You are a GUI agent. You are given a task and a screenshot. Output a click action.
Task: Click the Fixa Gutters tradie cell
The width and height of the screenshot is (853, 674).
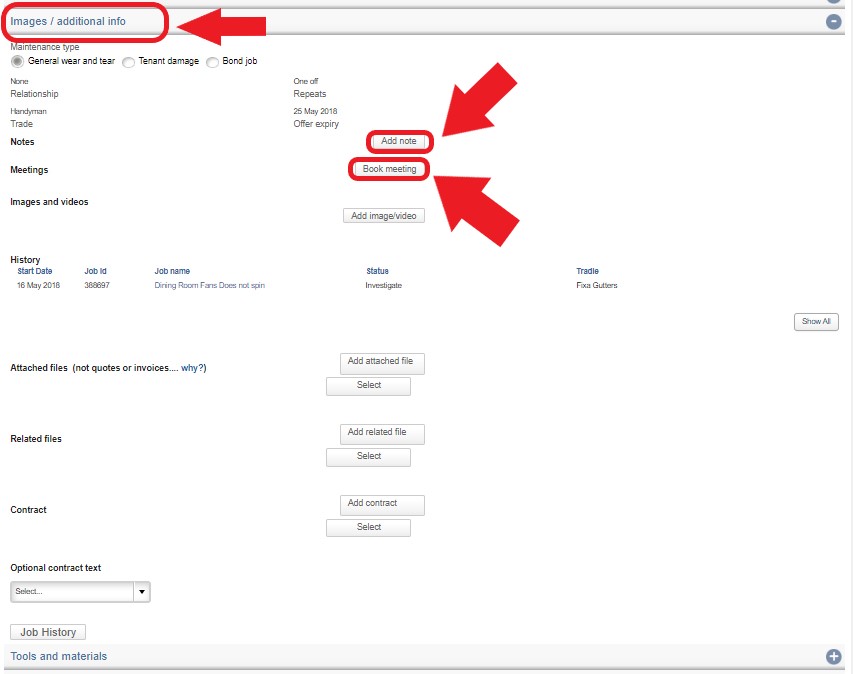click(597, 285)
